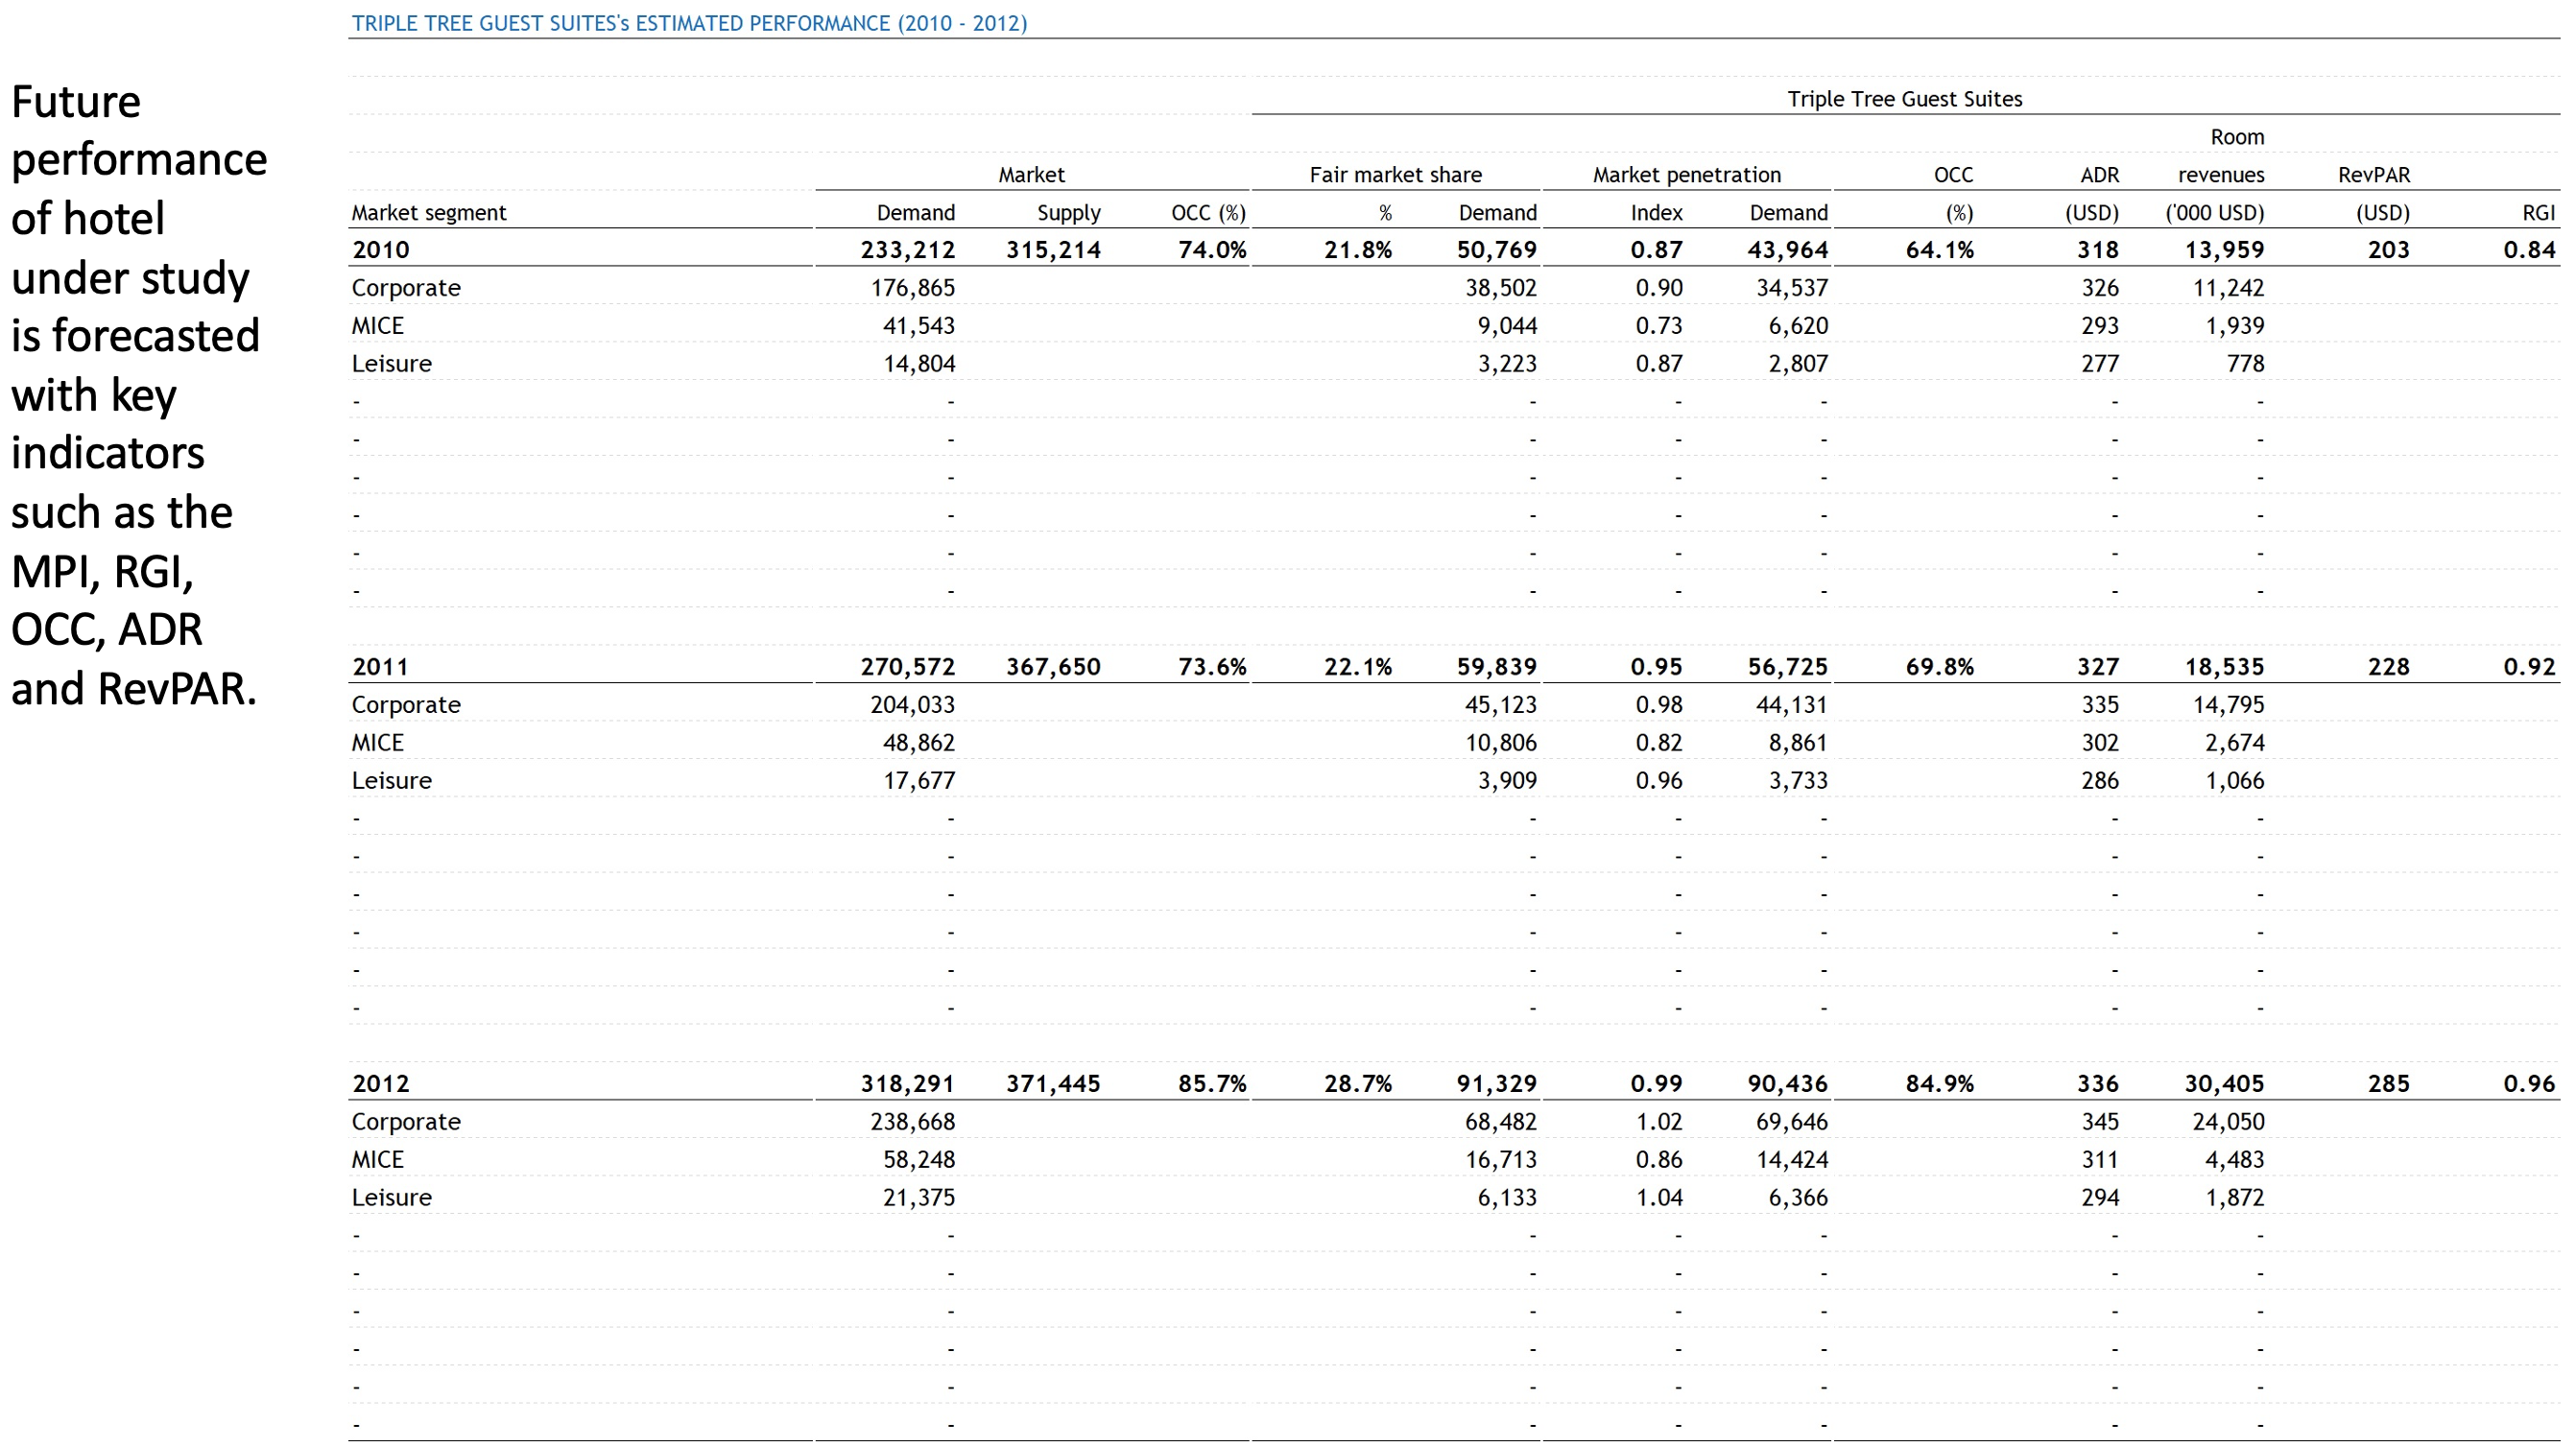Select the 'Fair market share' header
This screenshot has height=1447, width=2576.
point(1395,175)
